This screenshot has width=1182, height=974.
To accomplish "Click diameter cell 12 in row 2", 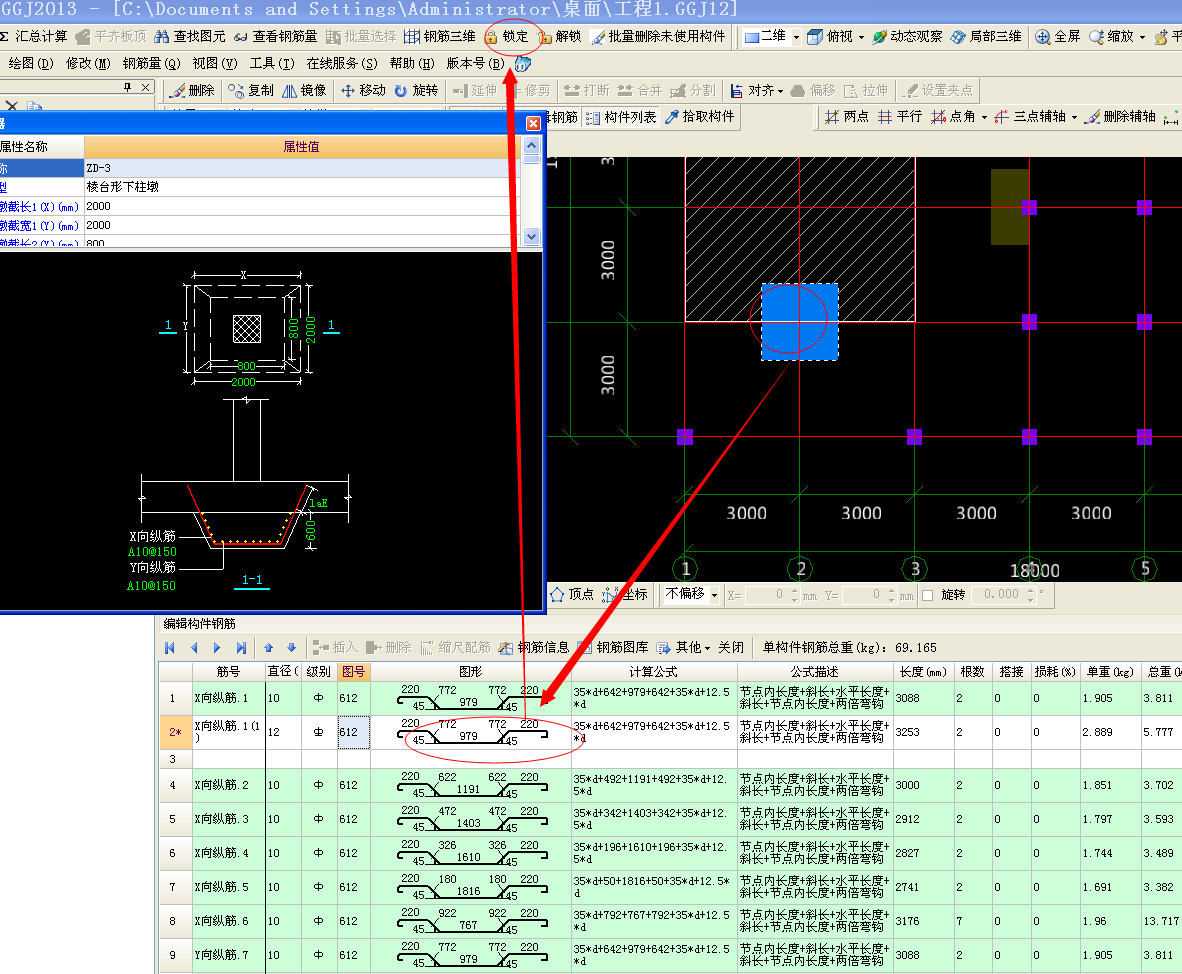I will click(x=283, y=732).
